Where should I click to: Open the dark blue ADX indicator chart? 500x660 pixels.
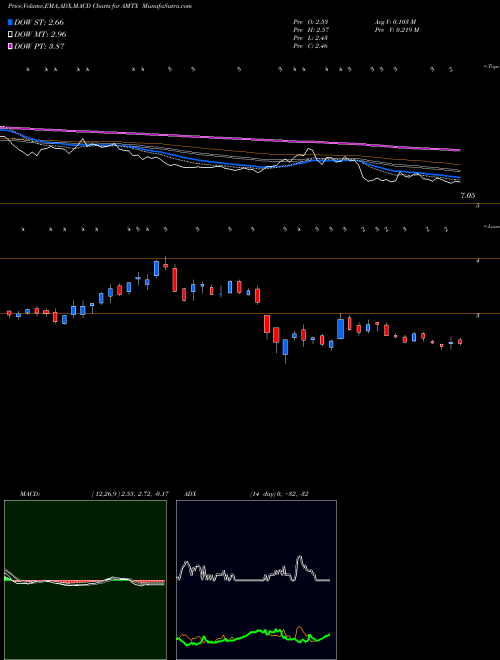tap(256, 580)
